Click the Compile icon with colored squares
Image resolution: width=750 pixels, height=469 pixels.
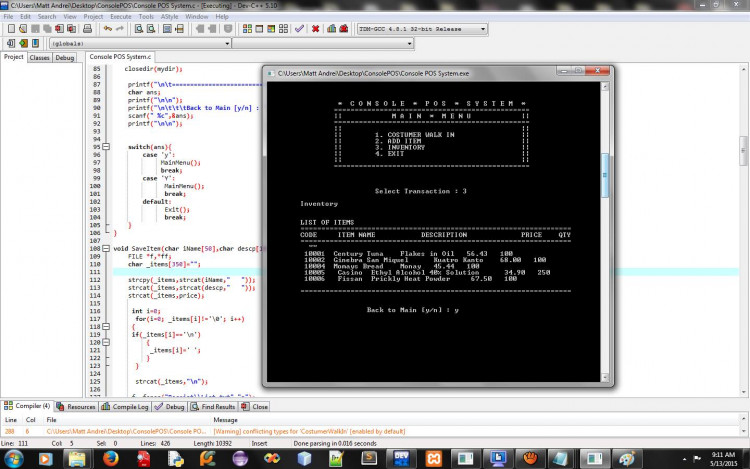(247, 29)
